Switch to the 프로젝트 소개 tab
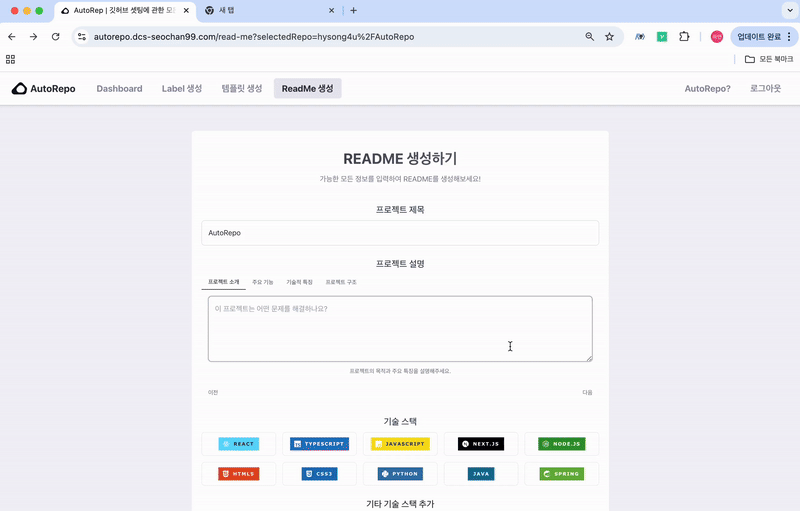 click(x=223, y=282)
